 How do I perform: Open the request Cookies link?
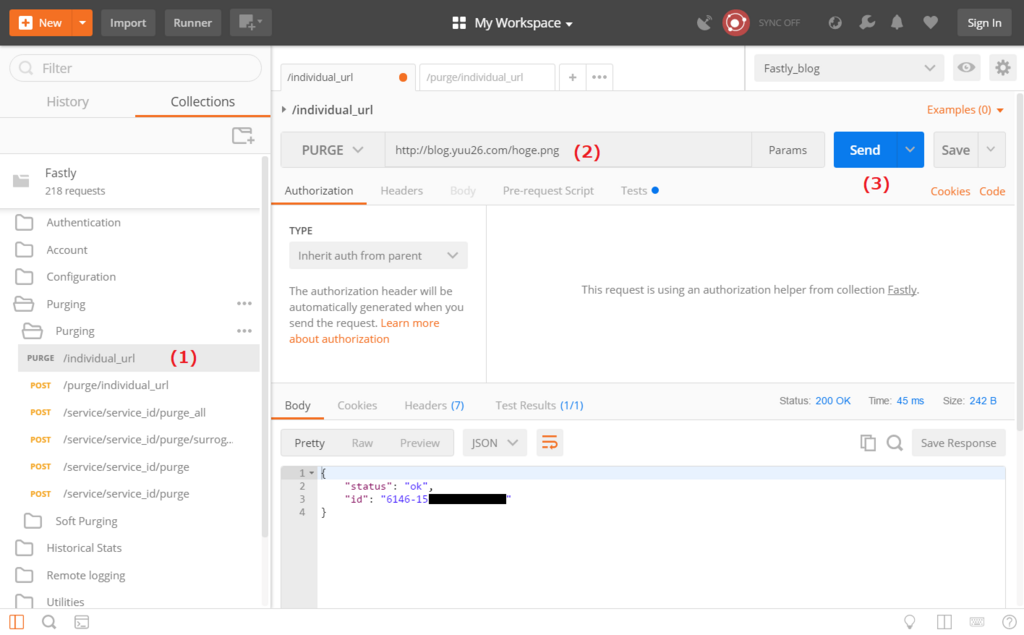tap(950, 191)
